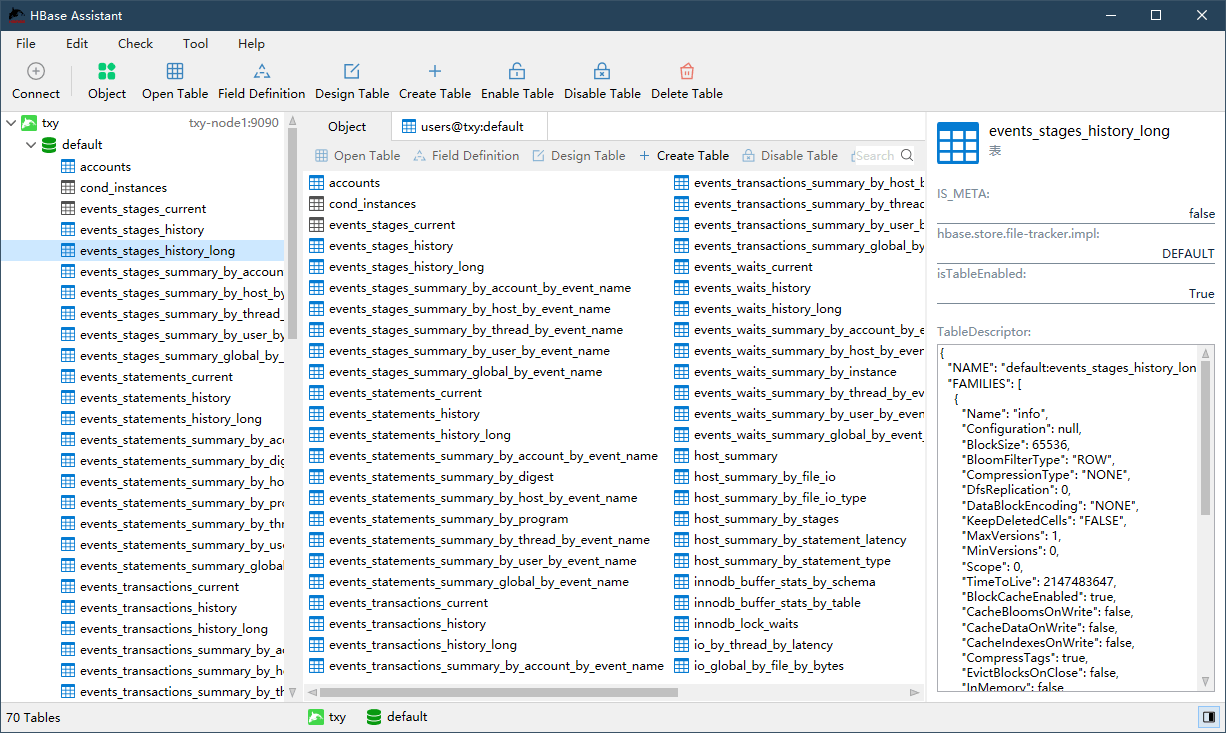Click the icon beside host_summary_by_stages
This screenshot has width=1226, height=733.
point(681,519)
